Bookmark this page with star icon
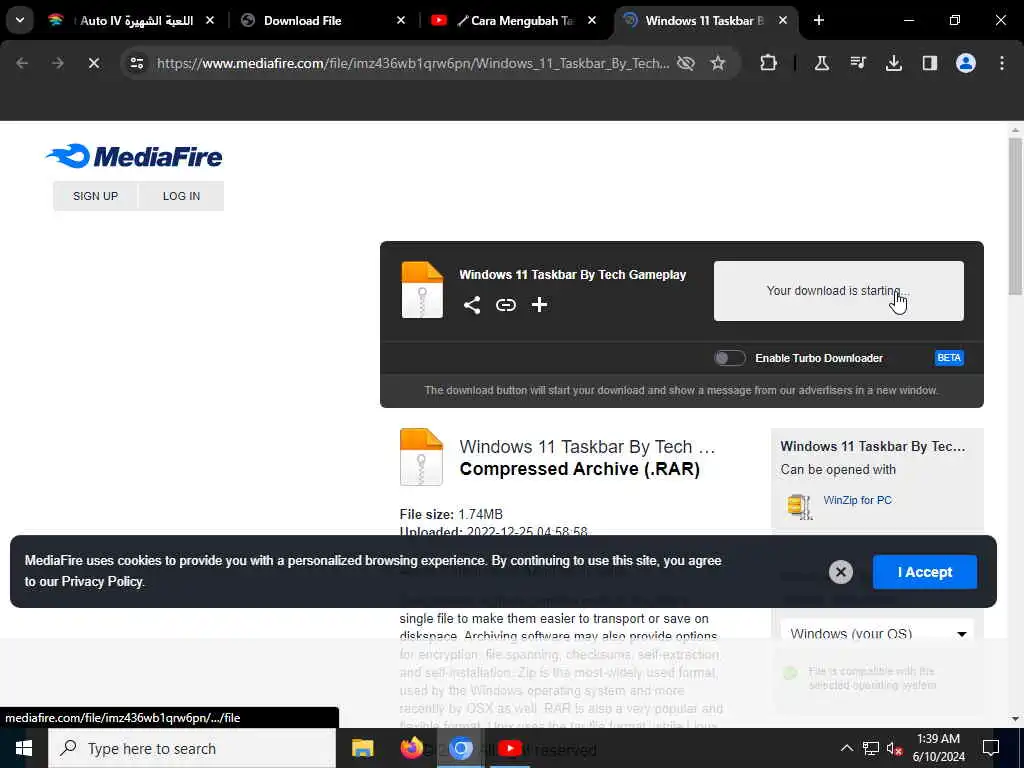This screenshot has height=768, width=1024. click(x=718, y=63)
